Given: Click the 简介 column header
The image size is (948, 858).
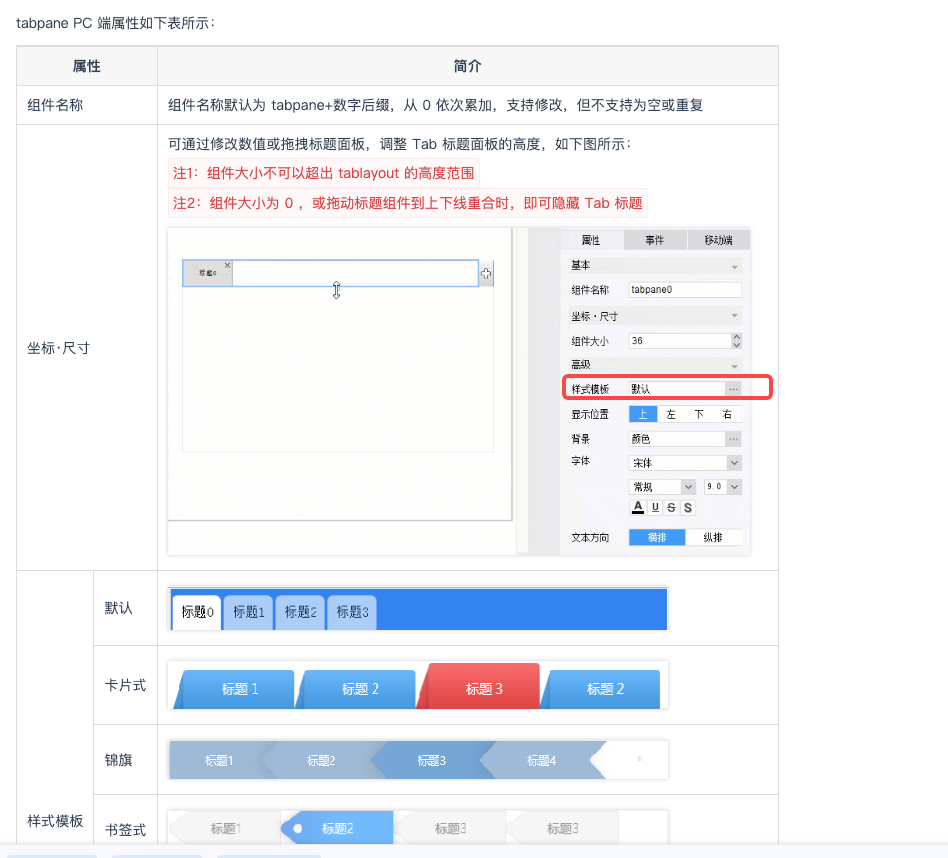Looking at the screenshot, I should point(467,66).
